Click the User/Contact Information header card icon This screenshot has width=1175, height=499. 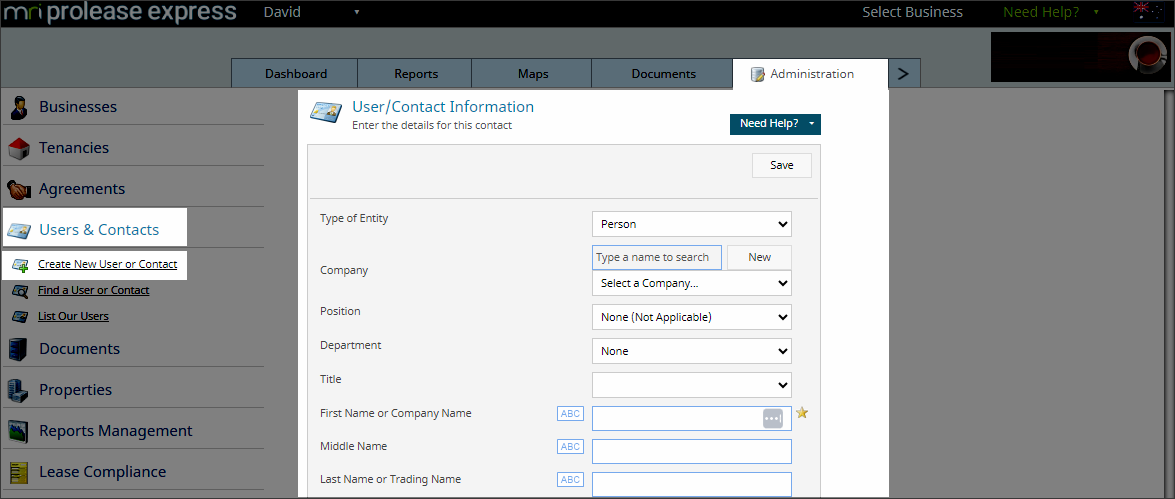pos(327,112)
